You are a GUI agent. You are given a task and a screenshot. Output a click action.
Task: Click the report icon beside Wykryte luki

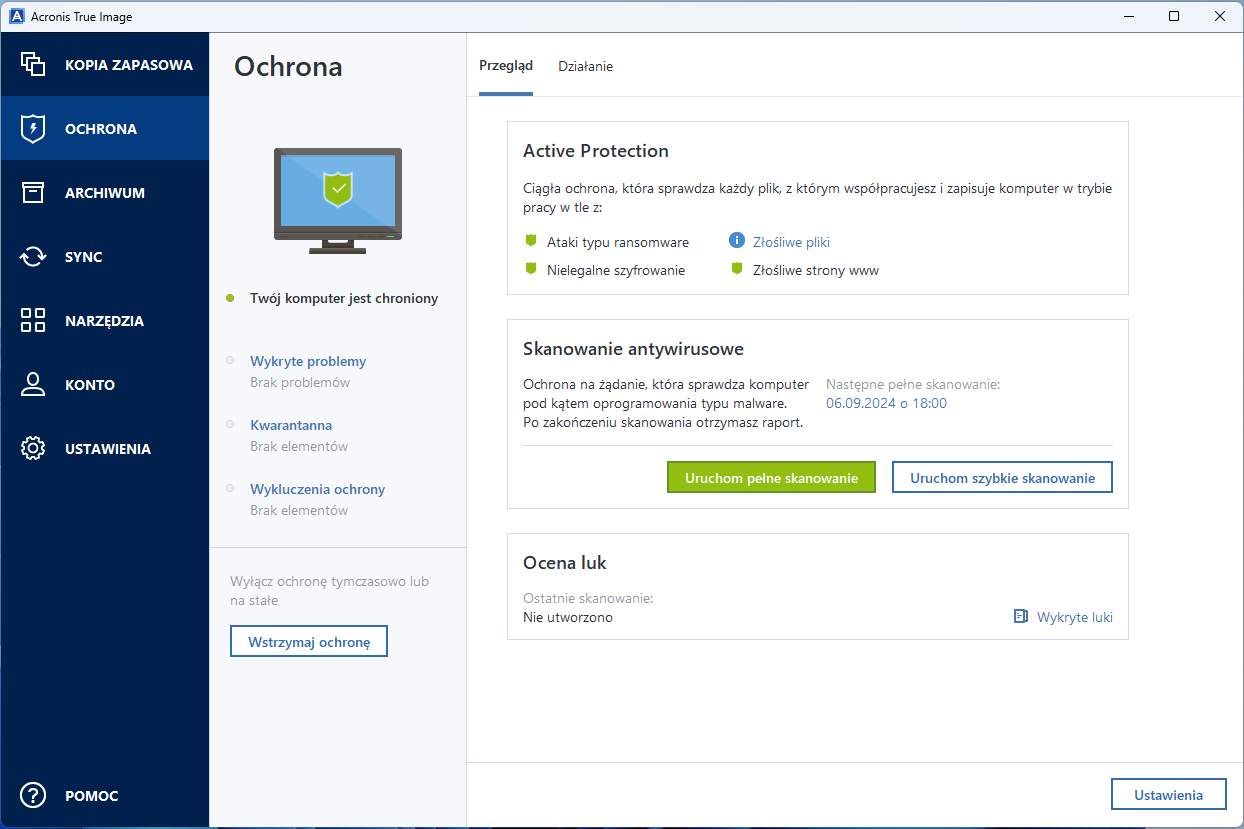[1020, 616]
